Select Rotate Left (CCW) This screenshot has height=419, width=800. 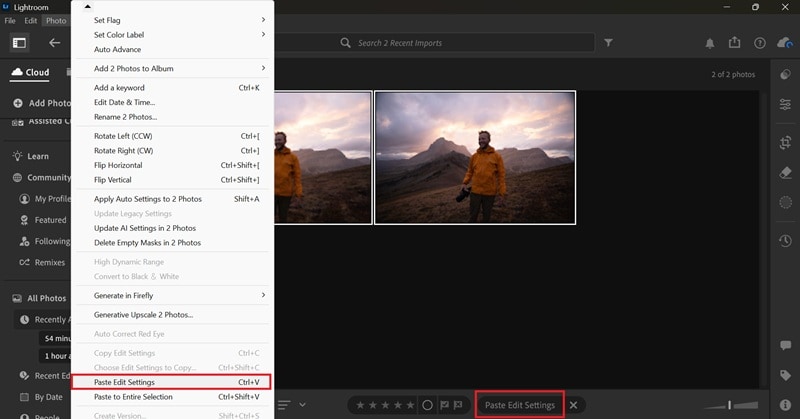(x=171, y=136)
